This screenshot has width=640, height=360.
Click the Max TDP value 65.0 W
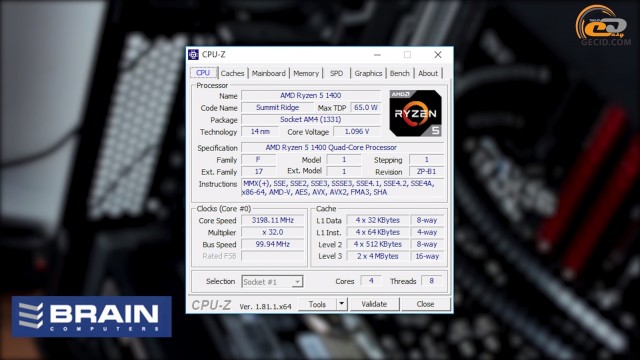coord(366,107)
